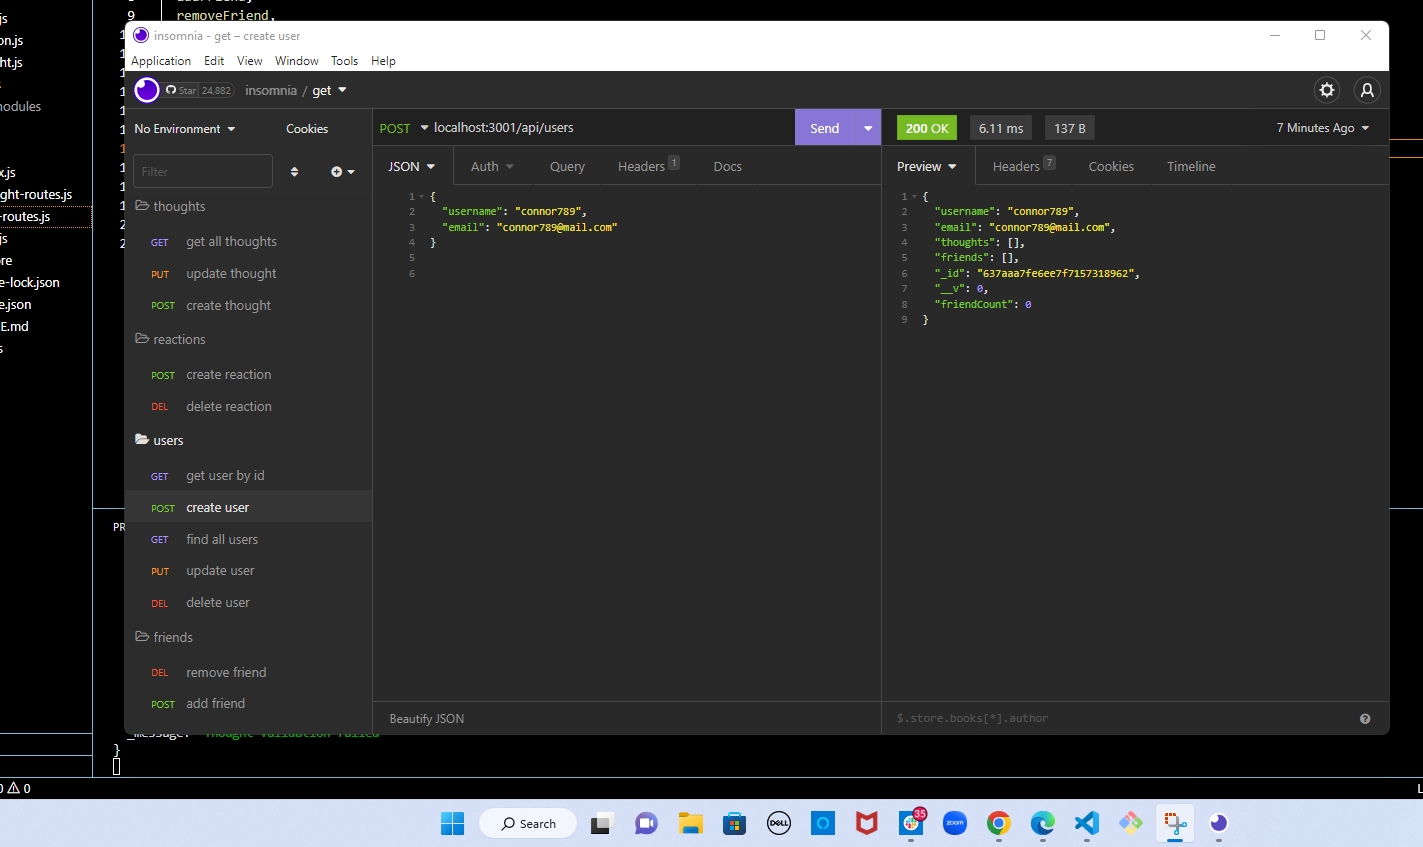Launch Visual Studio Code from the taskbar
1423x847 pixels.
tap(1086, 823)
